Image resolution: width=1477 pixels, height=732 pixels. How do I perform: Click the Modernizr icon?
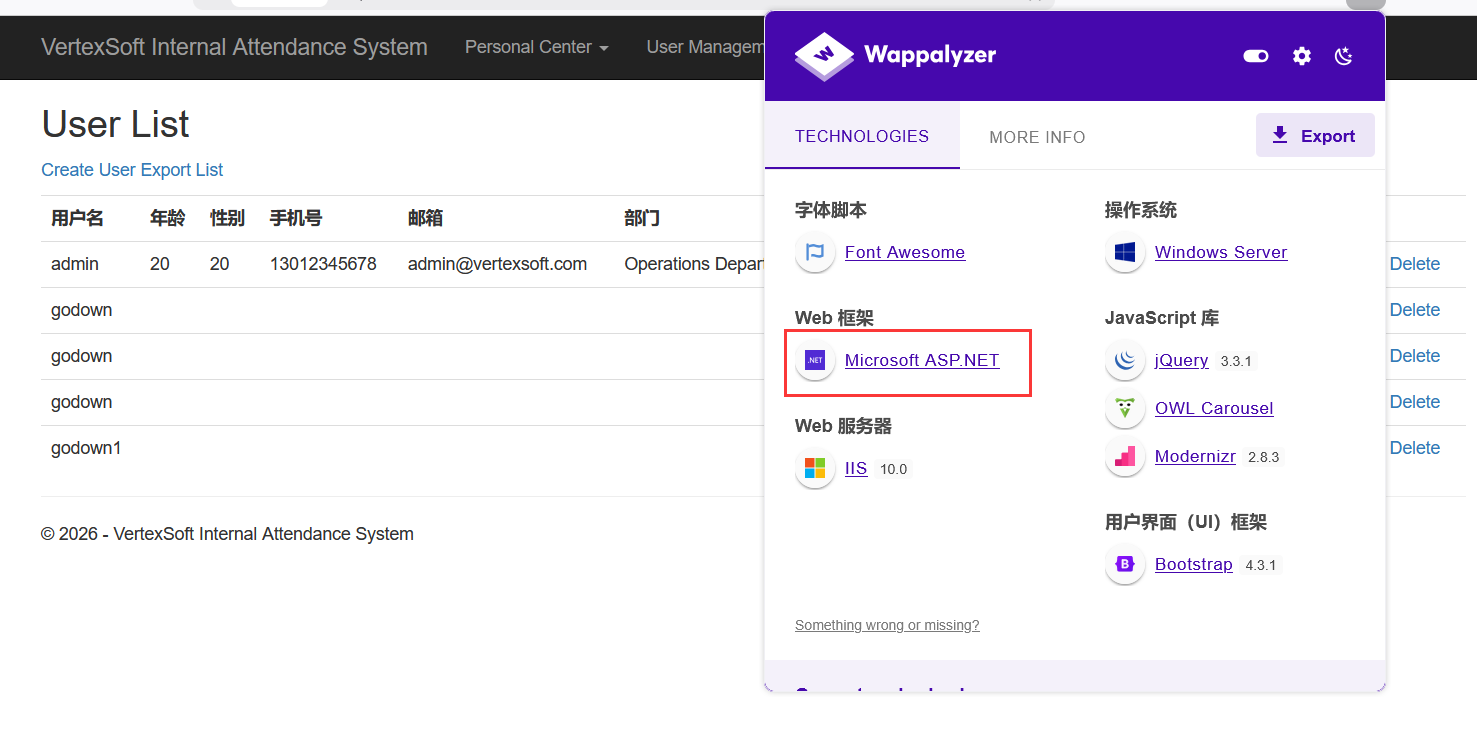point(1125,456)
